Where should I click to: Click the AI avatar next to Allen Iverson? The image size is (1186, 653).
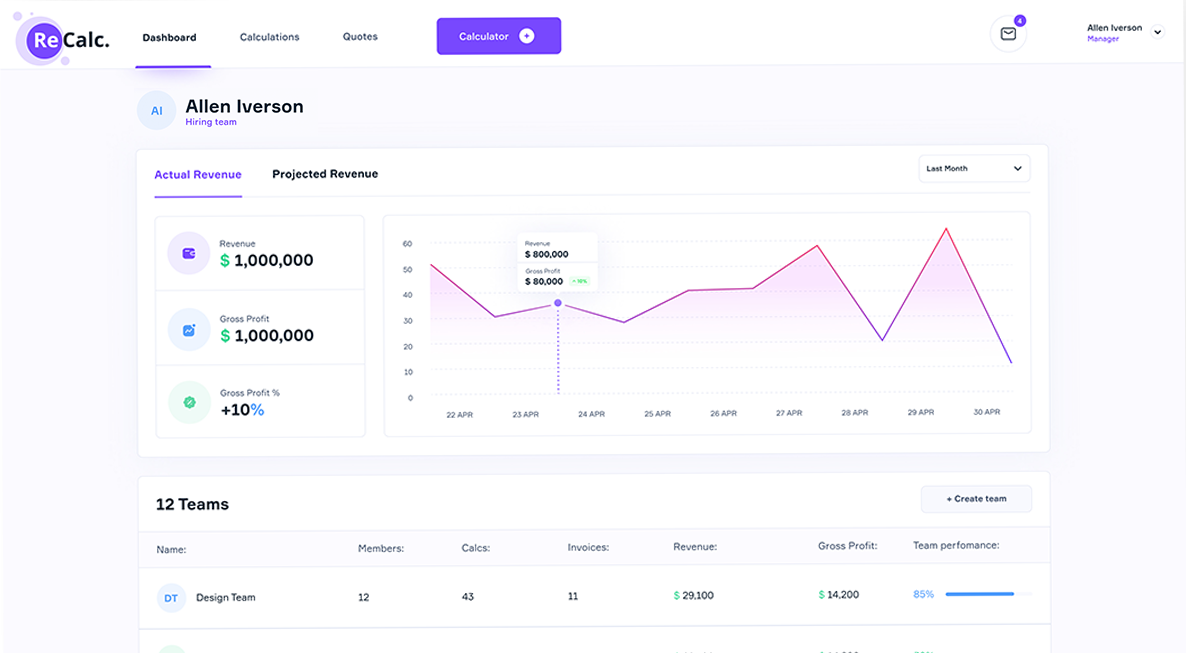click(157, 111)
